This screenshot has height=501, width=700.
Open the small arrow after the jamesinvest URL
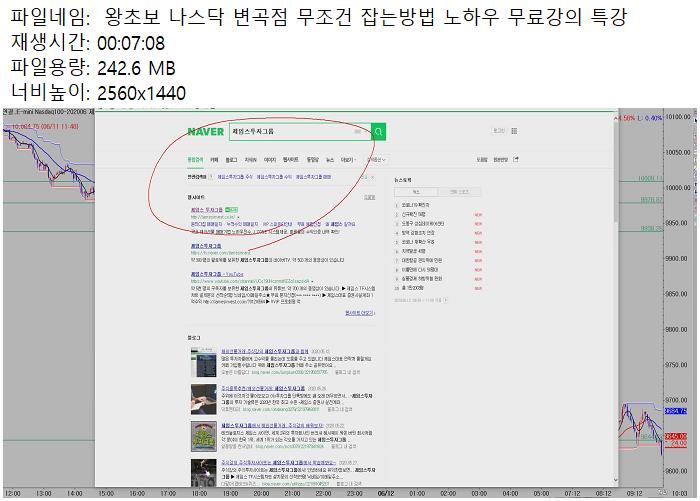point(238,217)
